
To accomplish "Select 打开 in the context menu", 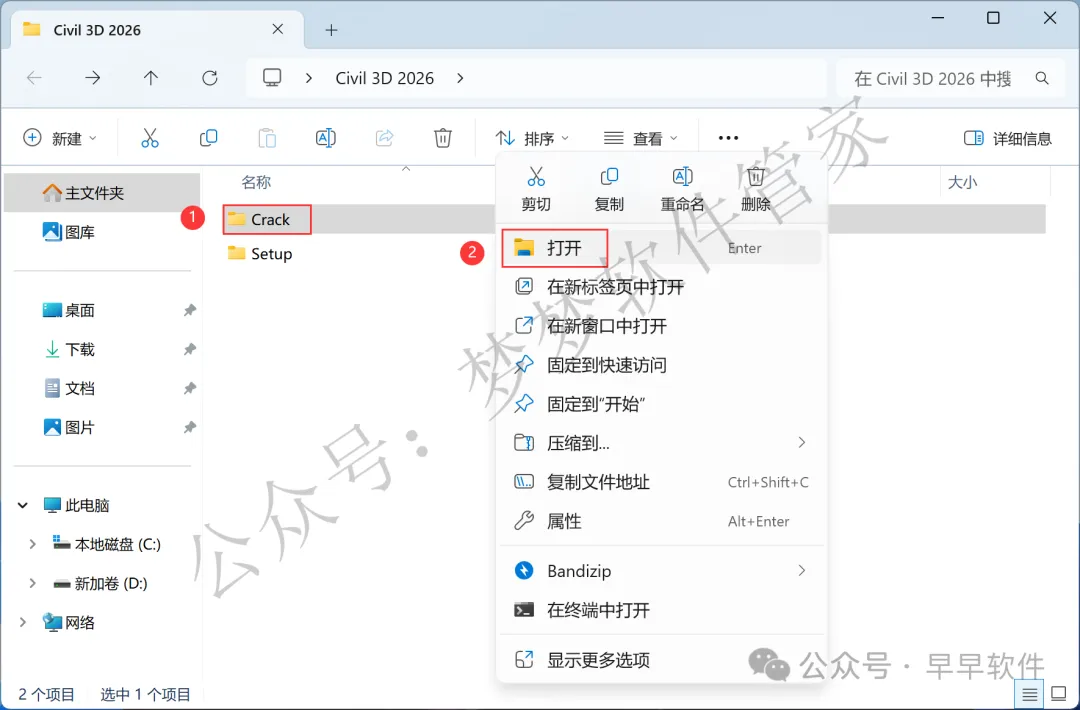I will 661,248.
